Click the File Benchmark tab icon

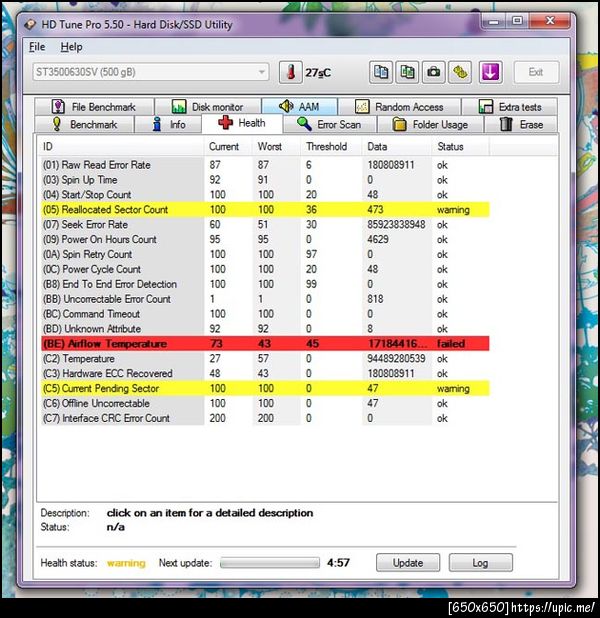(x=58, y=106)
